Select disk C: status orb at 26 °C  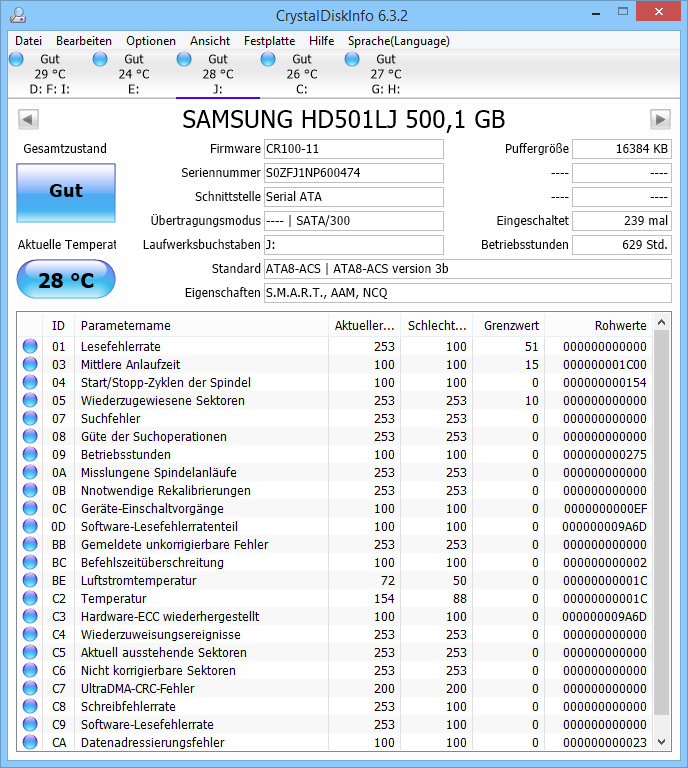click(x=268, y=59)
